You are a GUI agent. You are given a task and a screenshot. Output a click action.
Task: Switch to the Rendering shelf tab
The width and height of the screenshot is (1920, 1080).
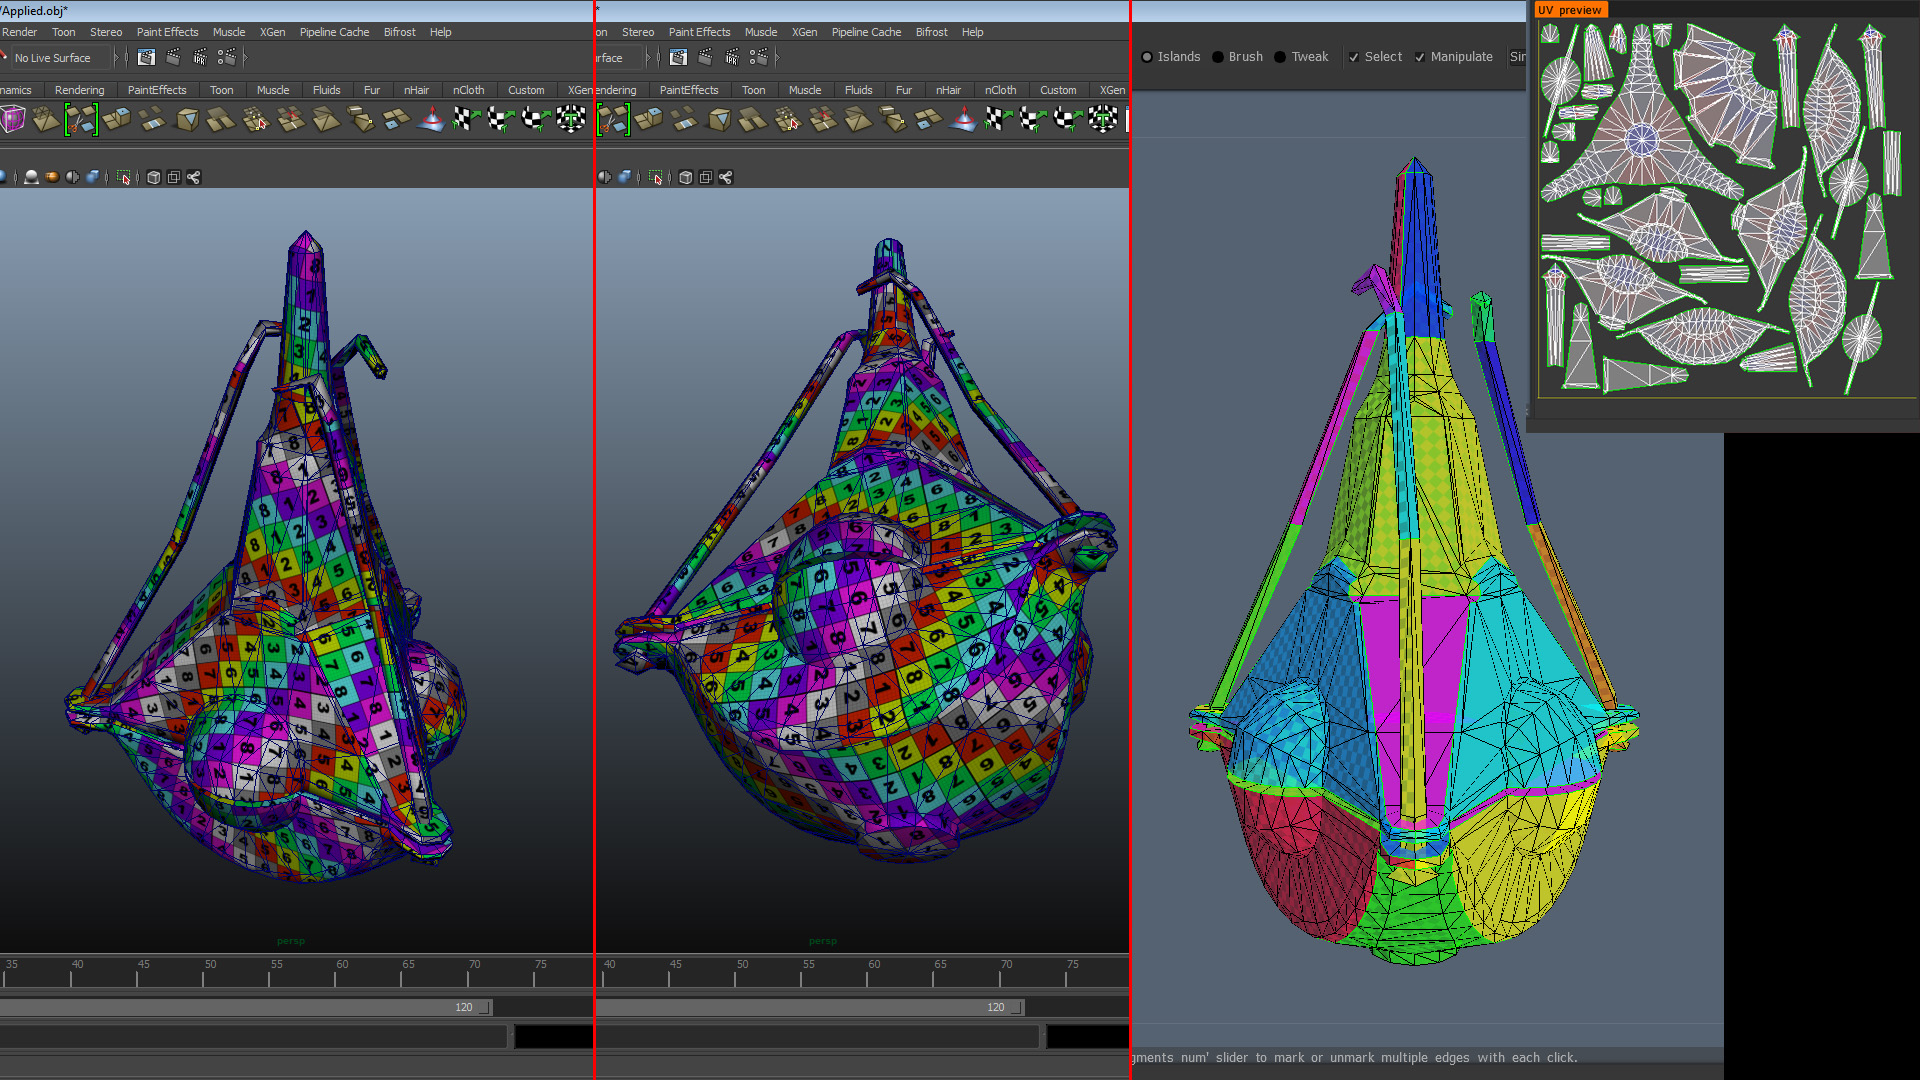(79, 90)
